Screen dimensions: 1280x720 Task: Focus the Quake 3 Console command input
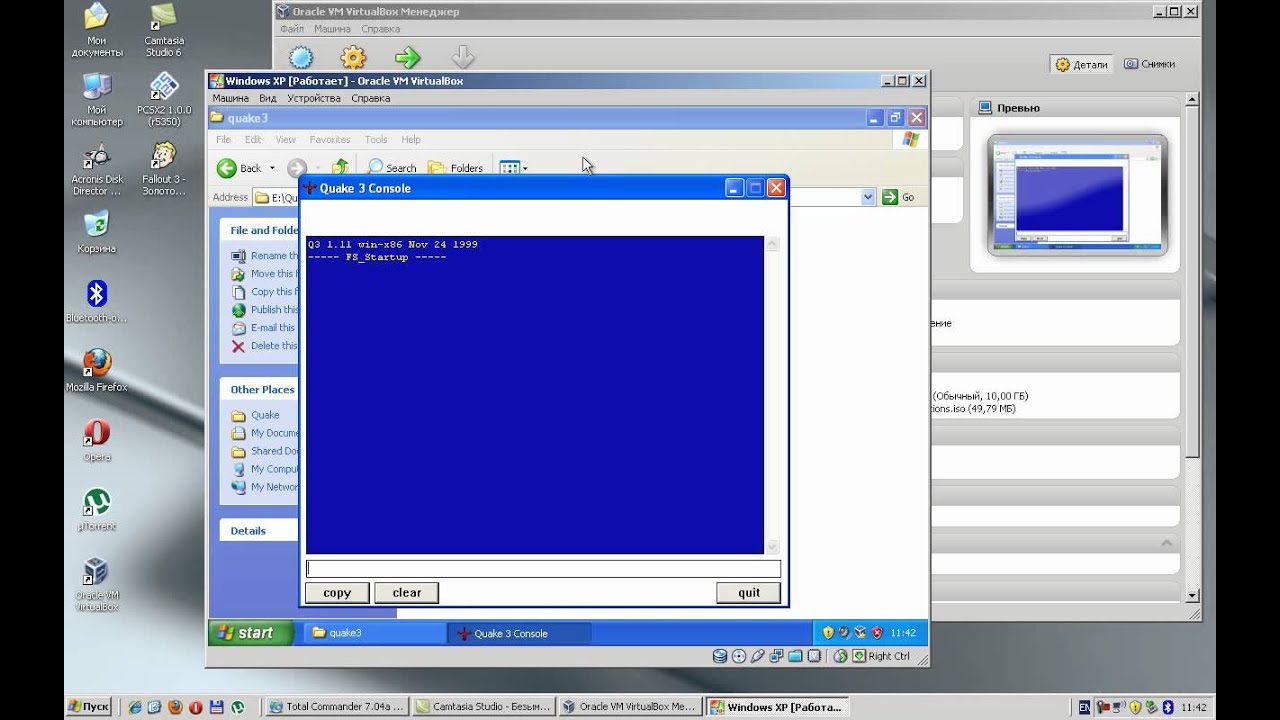click(543, 568)
